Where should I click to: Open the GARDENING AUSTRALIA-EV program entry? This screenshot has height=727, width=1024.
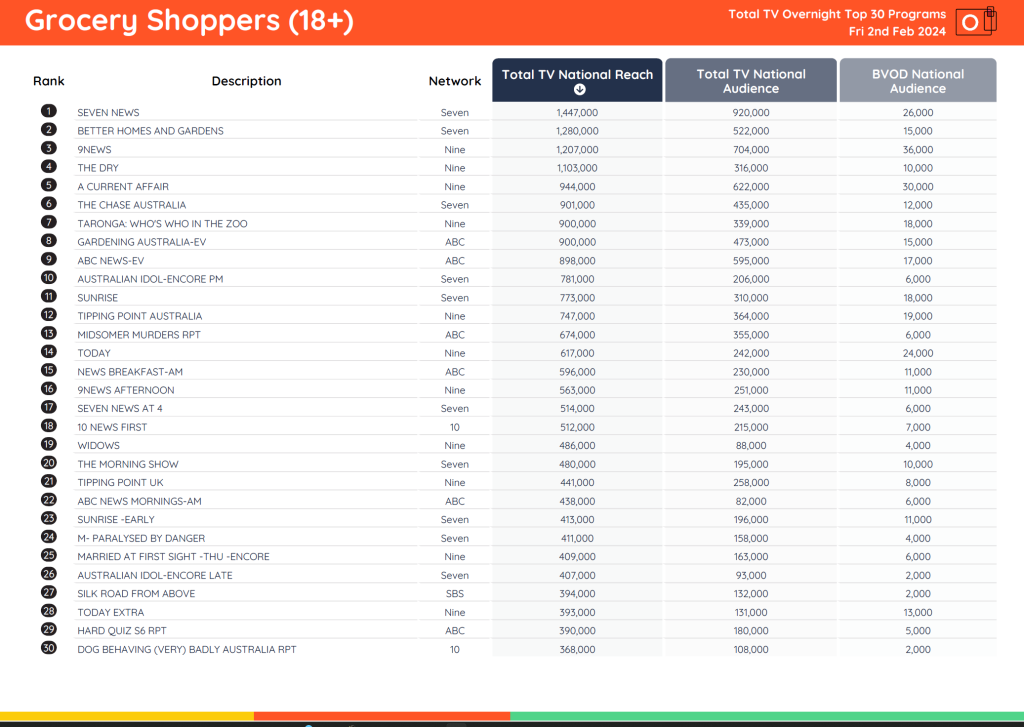point(142,242)
